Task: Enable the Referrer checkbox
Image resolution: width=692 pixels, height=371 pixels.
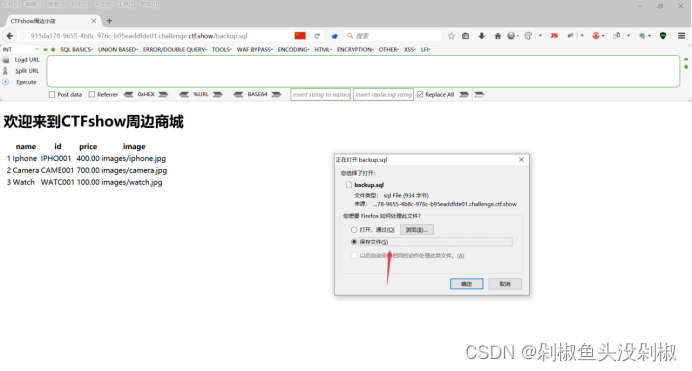Action: point(92,94)
